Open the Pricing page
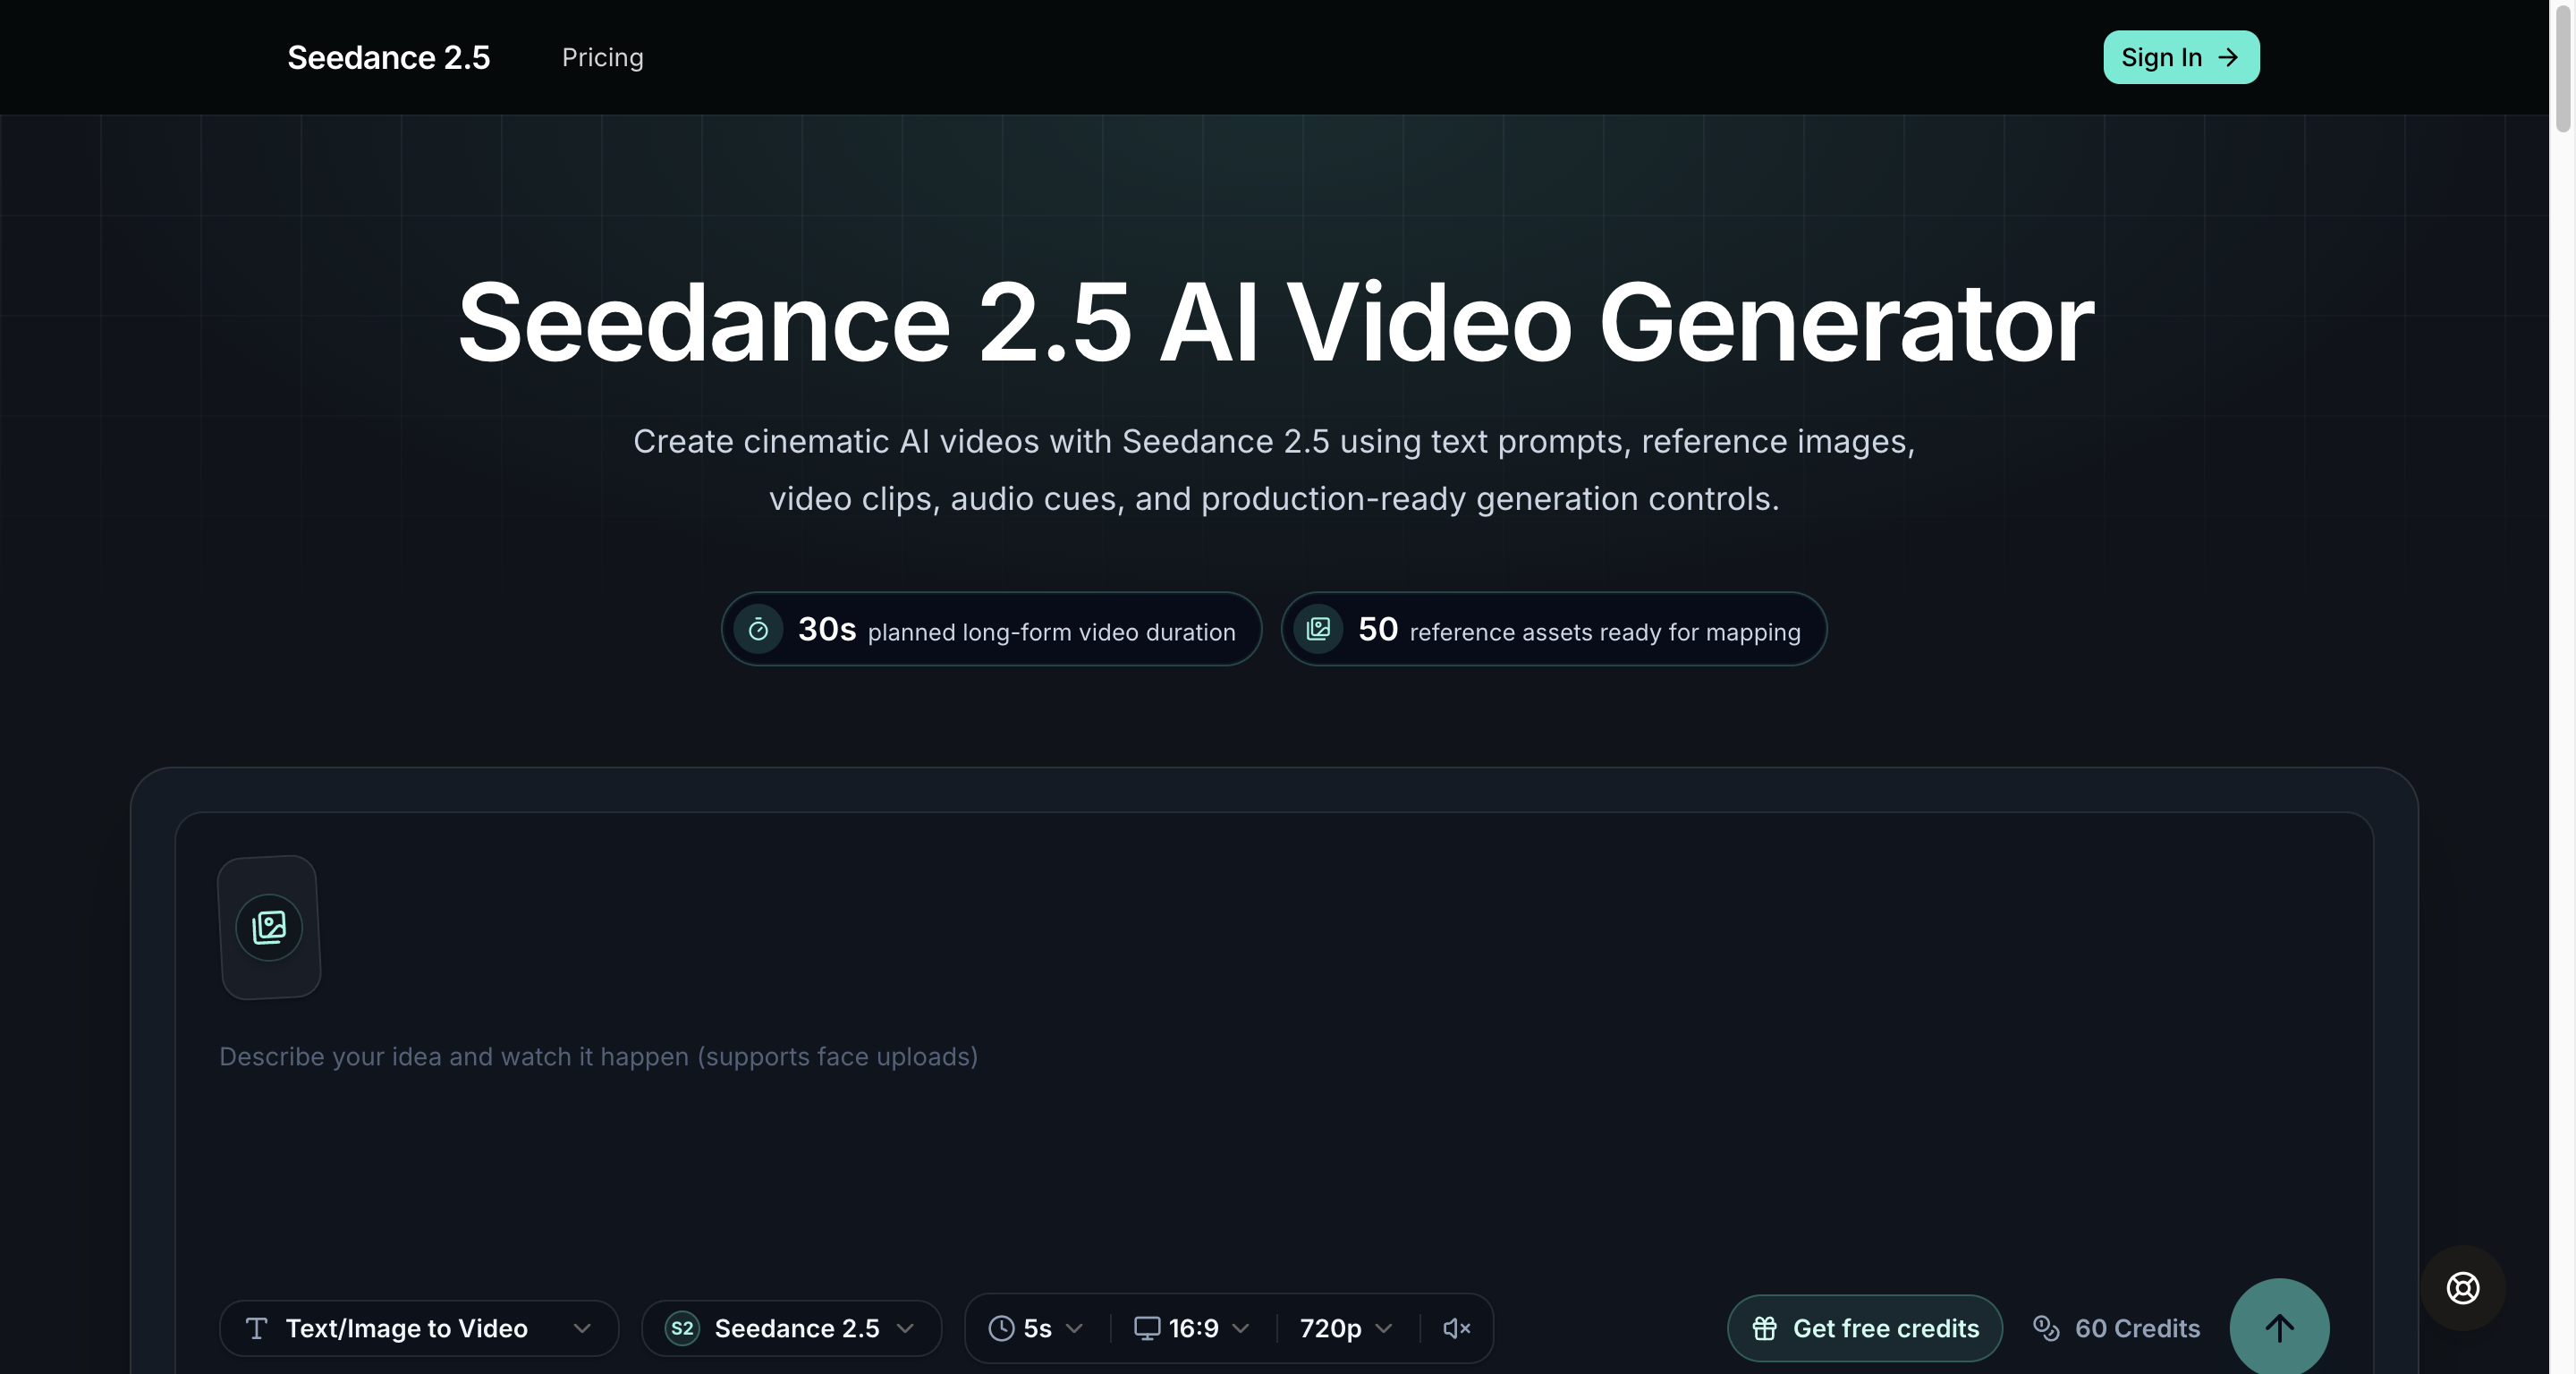 (602, 57)
